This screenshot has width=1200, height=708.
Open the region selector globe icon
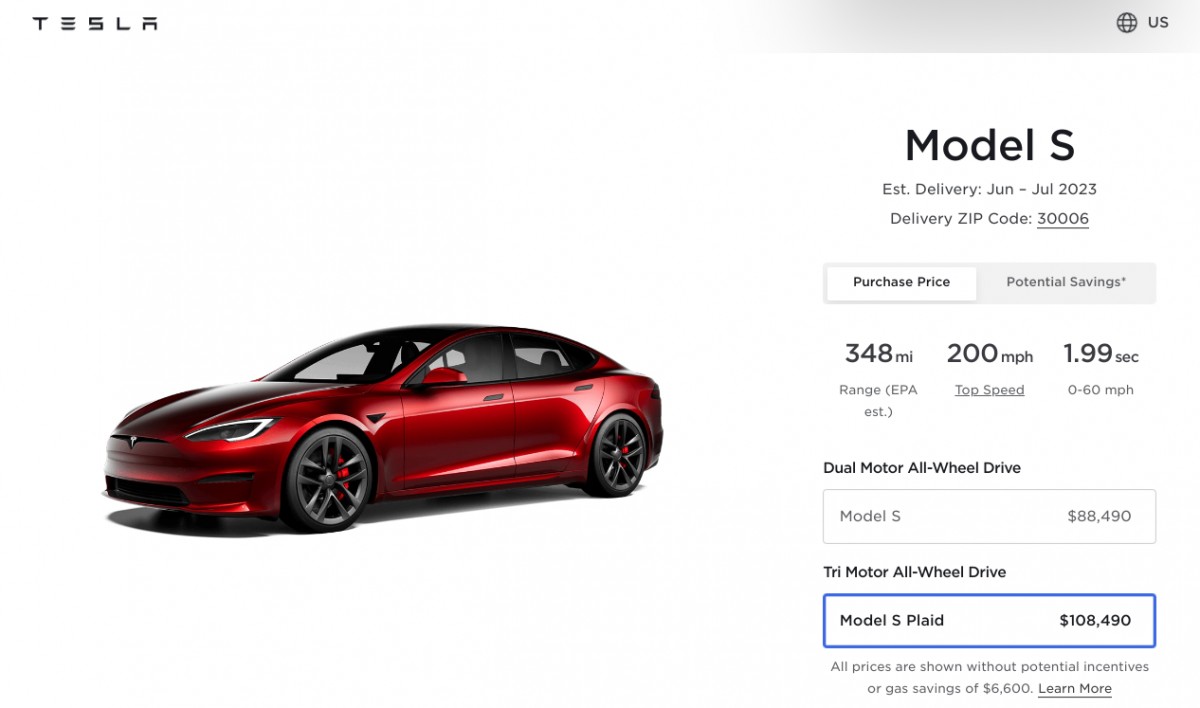click(1125, 21)
